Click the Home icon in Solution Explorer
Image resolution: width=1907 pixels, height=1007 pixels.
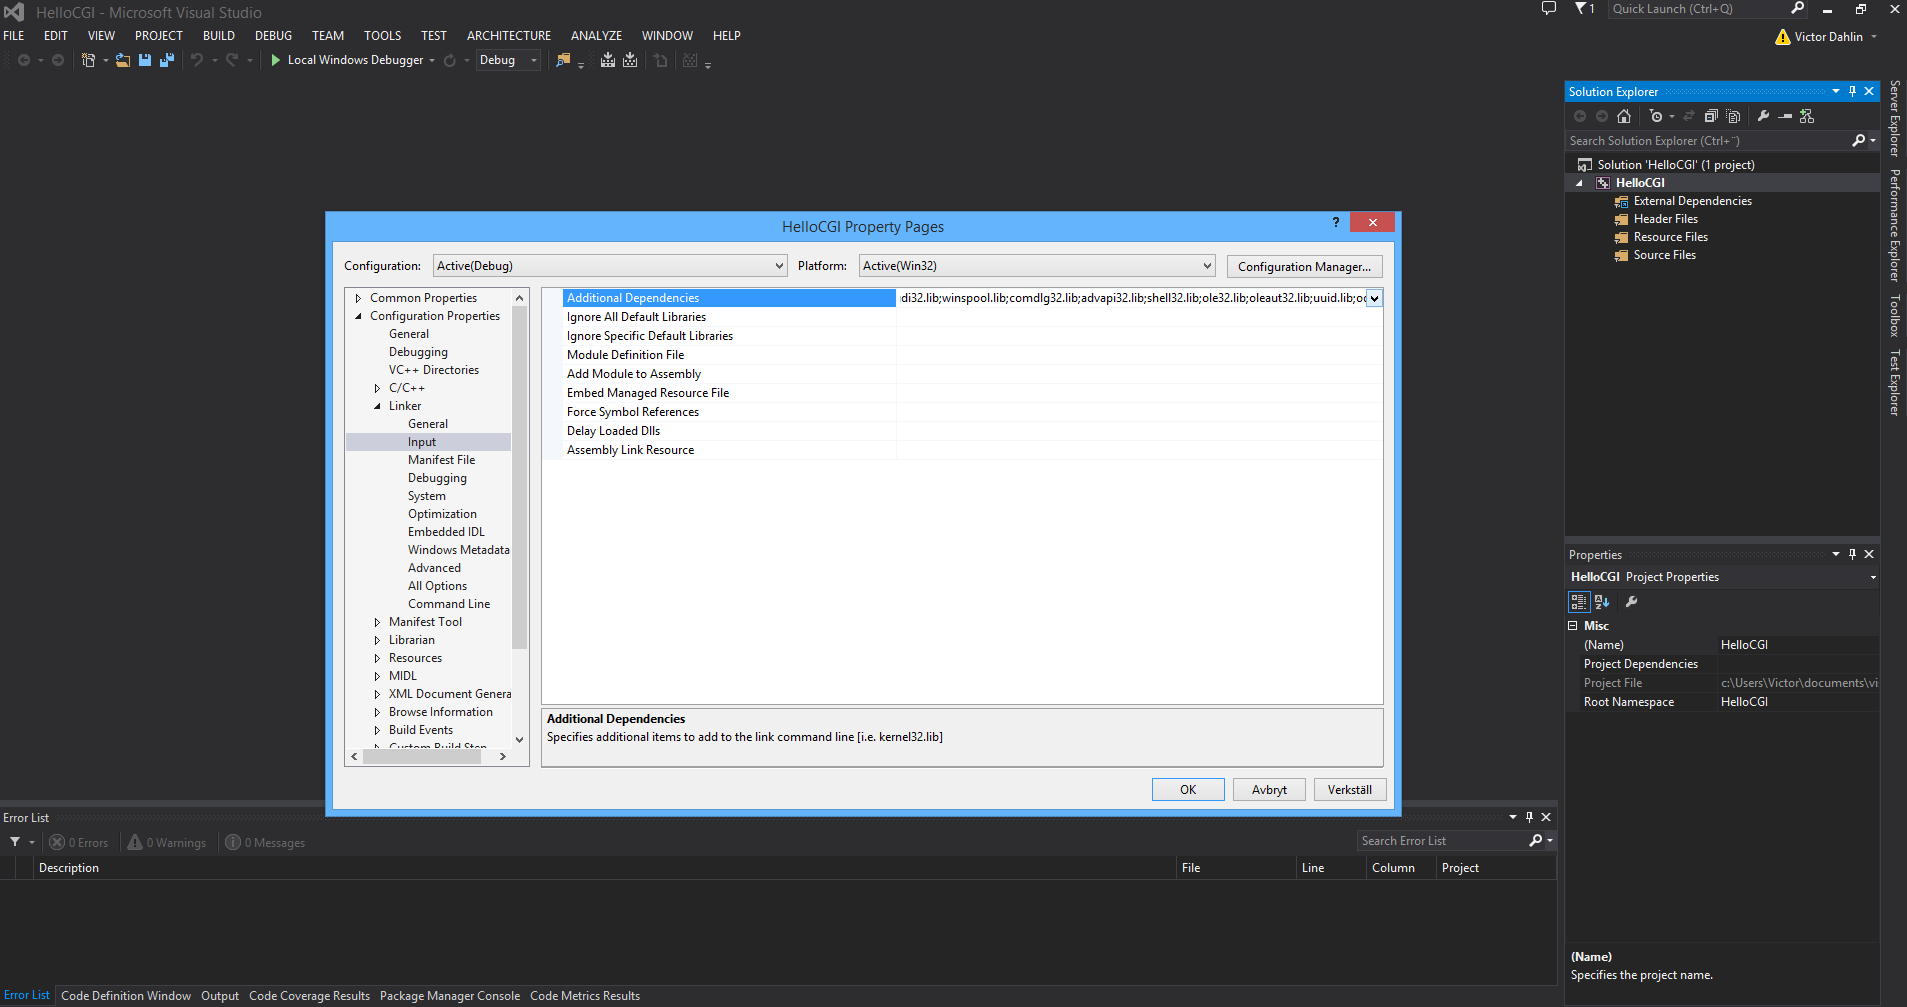(1624, 116)
